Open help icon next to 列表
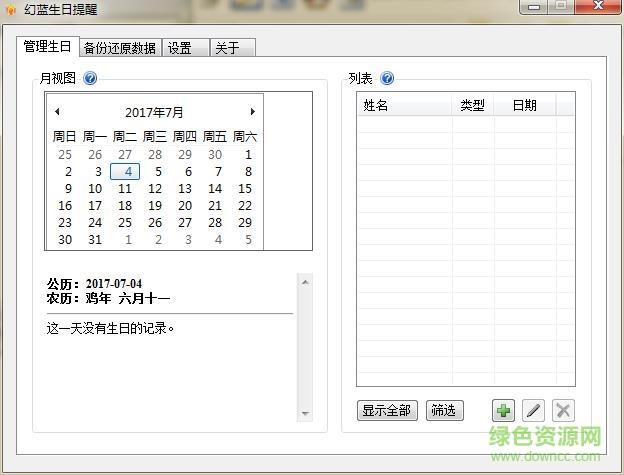 click(387, 78)
